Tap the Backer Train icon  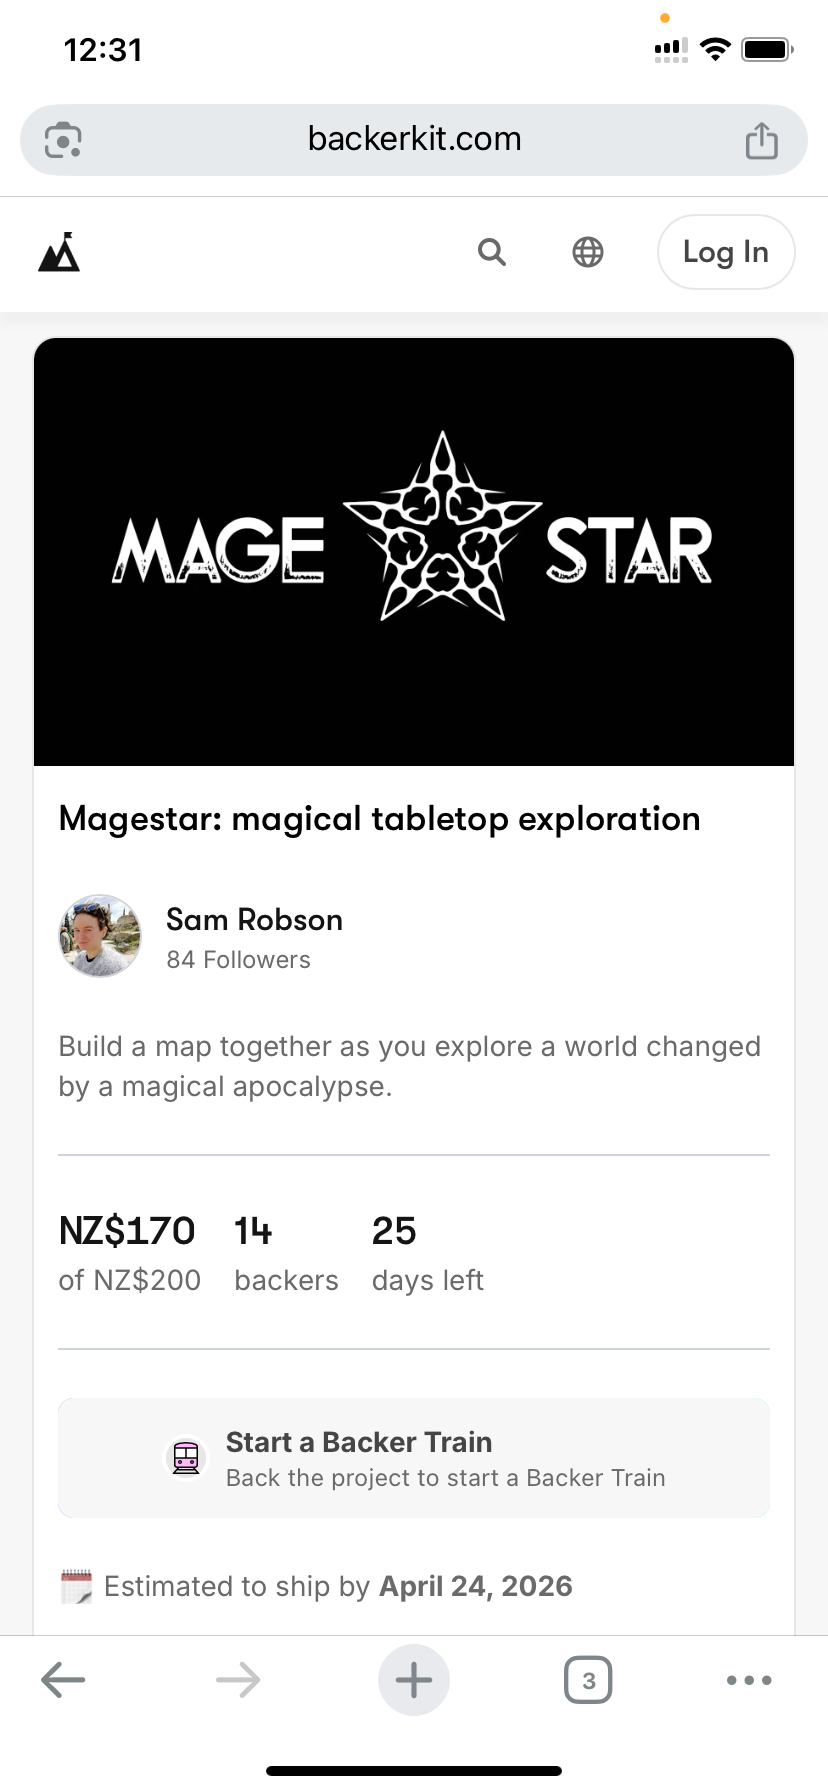186,1458
